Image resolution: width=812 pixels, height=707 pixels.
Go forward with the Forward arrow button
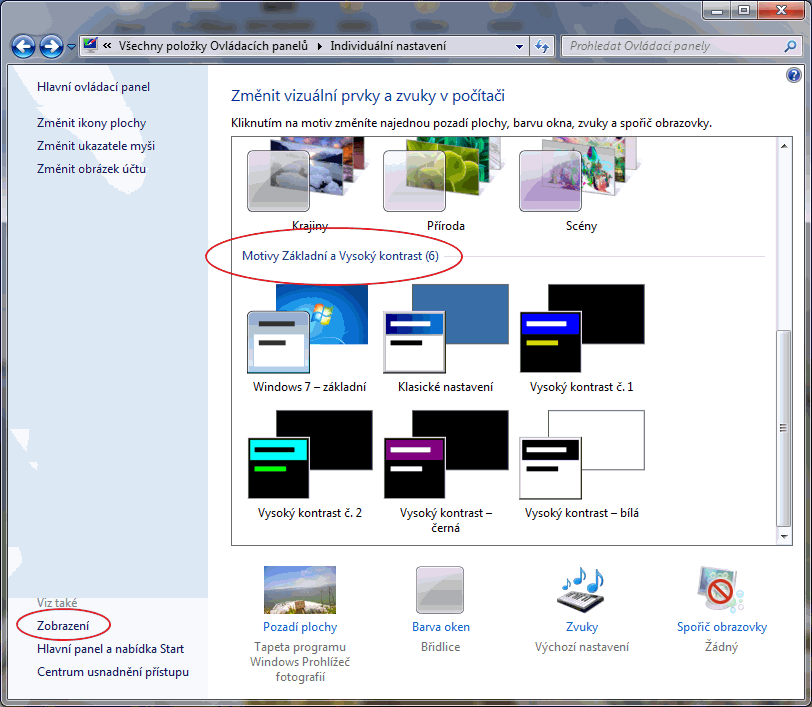[51, 47]
